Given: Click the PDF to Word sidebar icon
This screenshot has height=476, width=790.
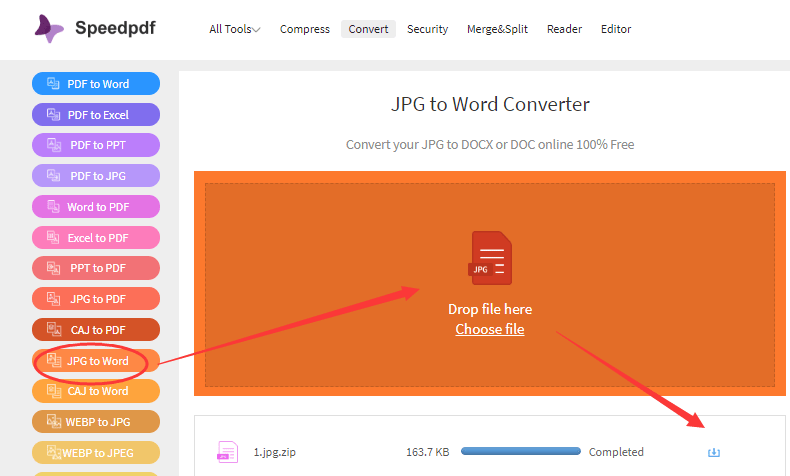Looking at the screenshot, I should [x=53, y=84].
